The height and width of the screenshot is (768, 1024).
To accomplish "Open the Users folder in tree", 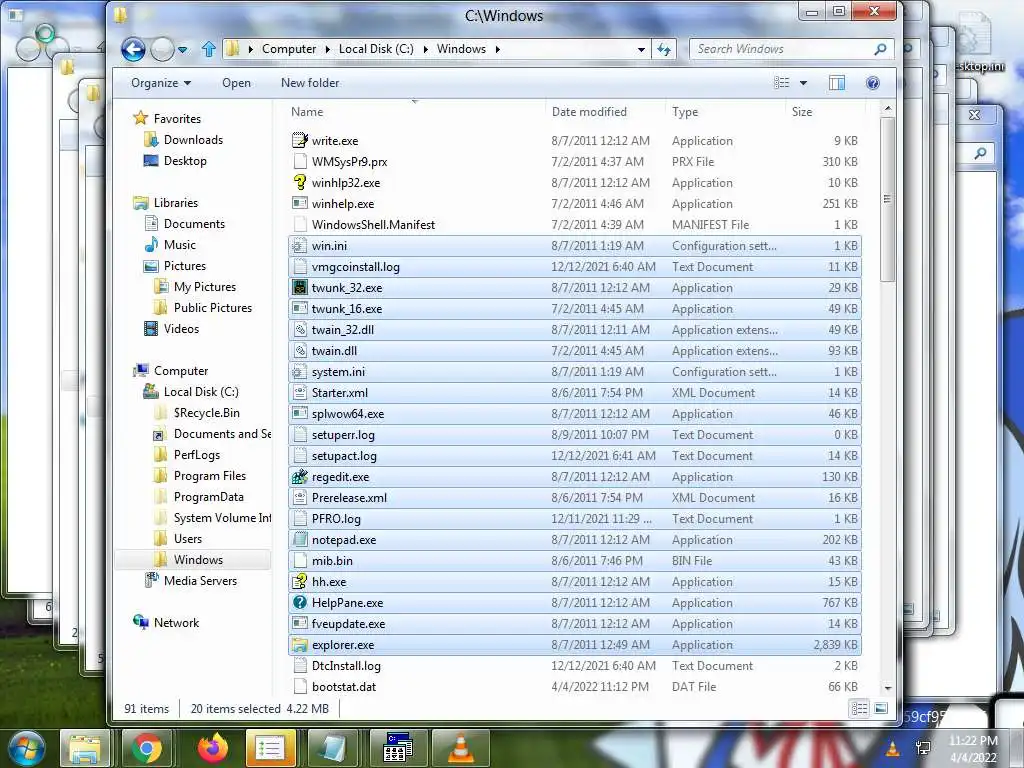I will point(187,539).
